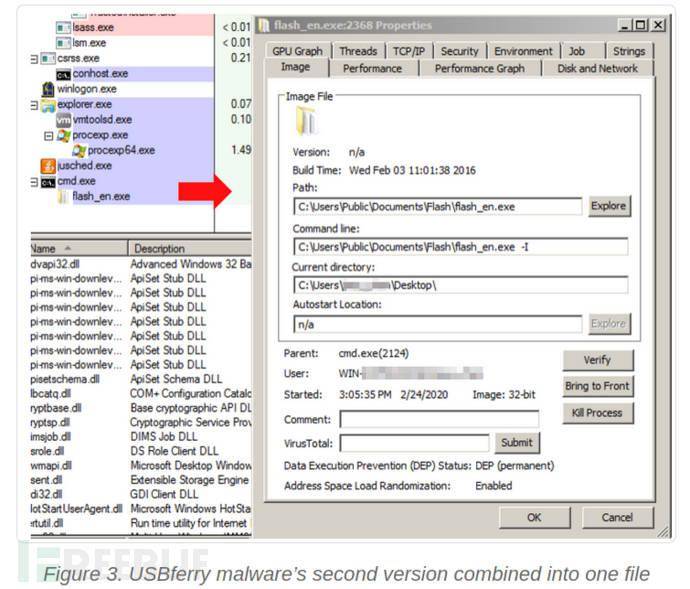Open the Strings tab

tap(628, 51)
